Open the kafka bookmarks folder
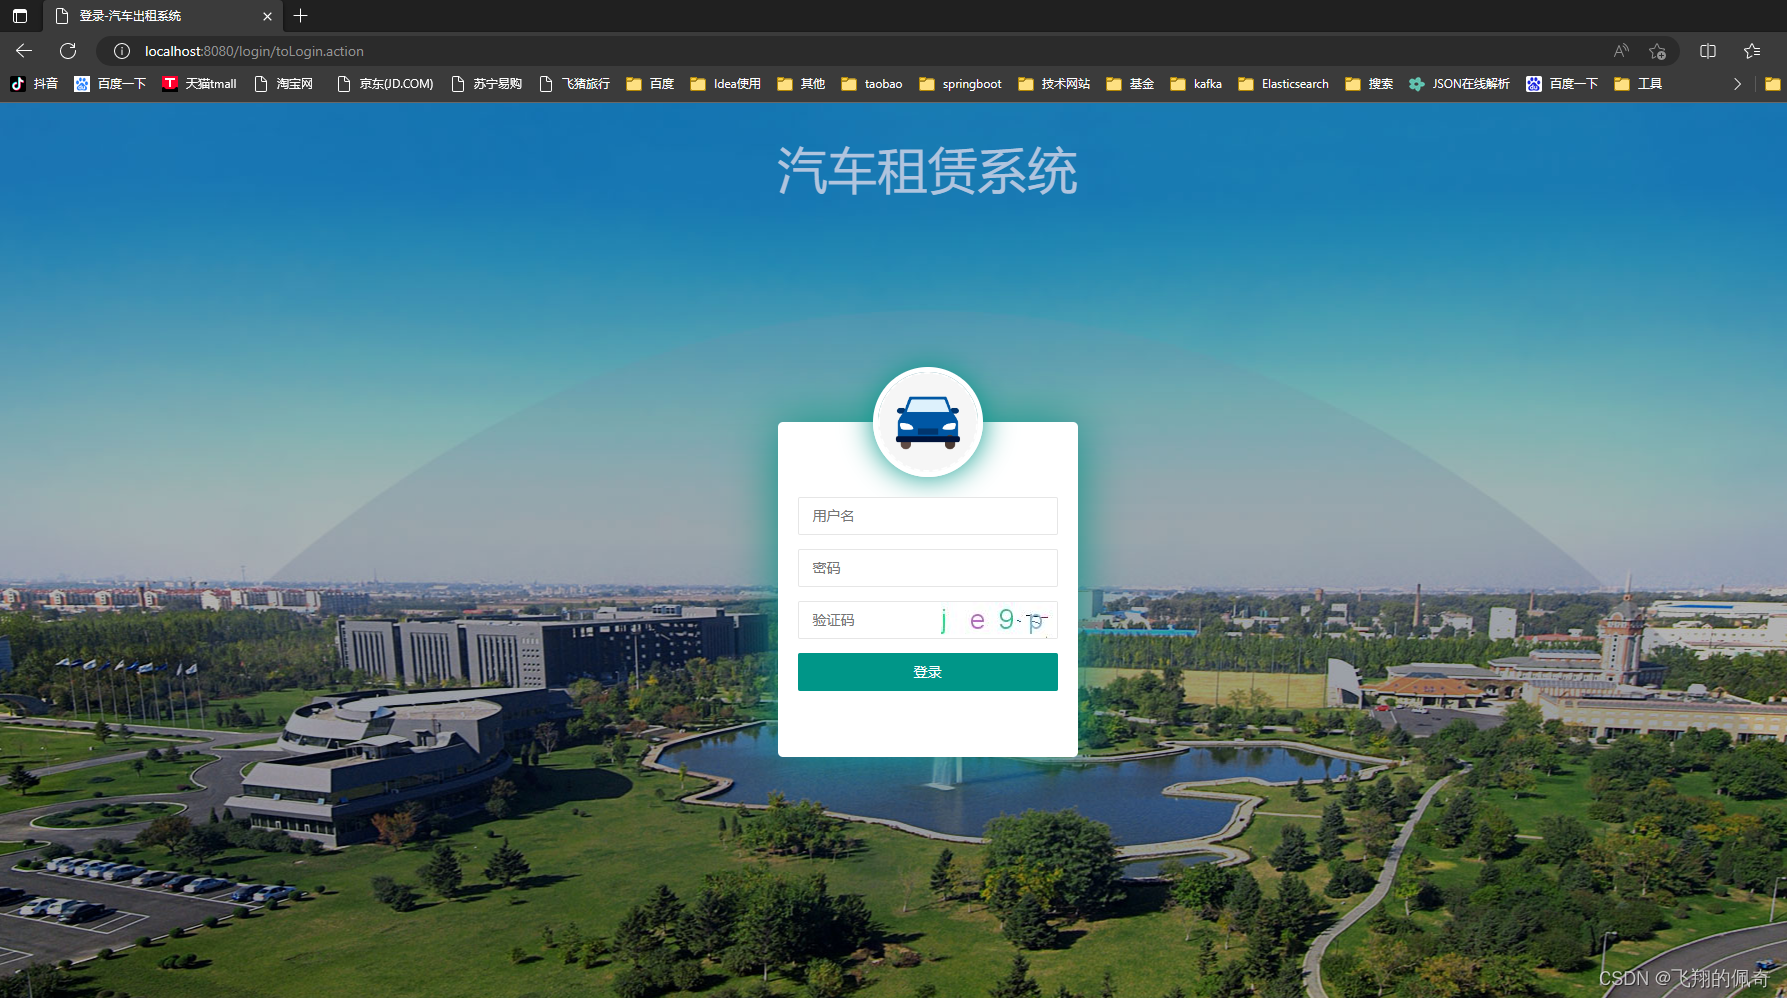This screenshot has width=1787, height=998. (x=1194, y=84)
